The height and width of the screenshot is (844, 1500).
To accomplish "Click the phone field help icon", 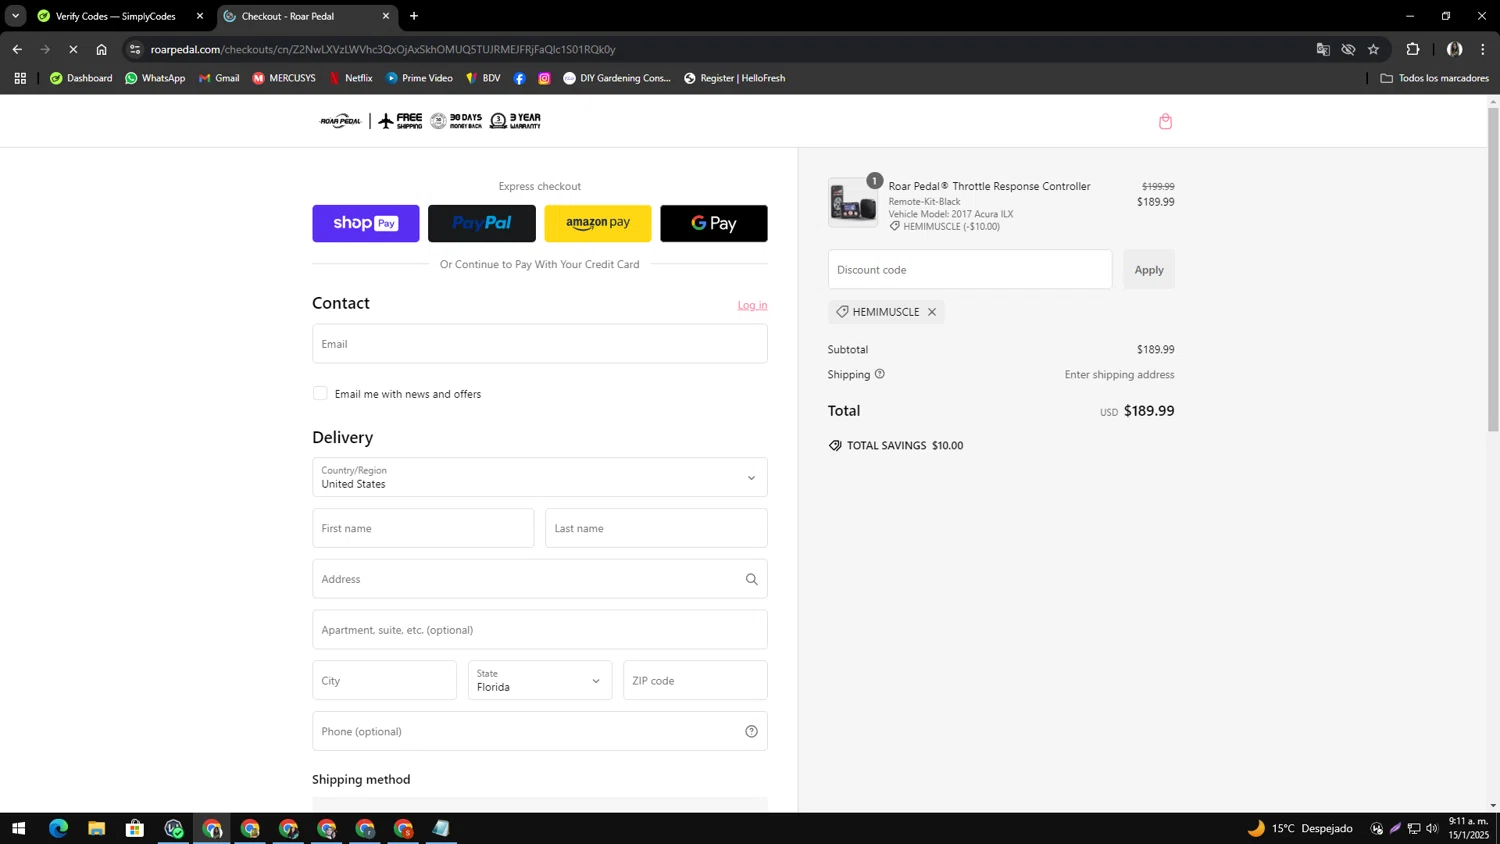I will click(751, 731).
